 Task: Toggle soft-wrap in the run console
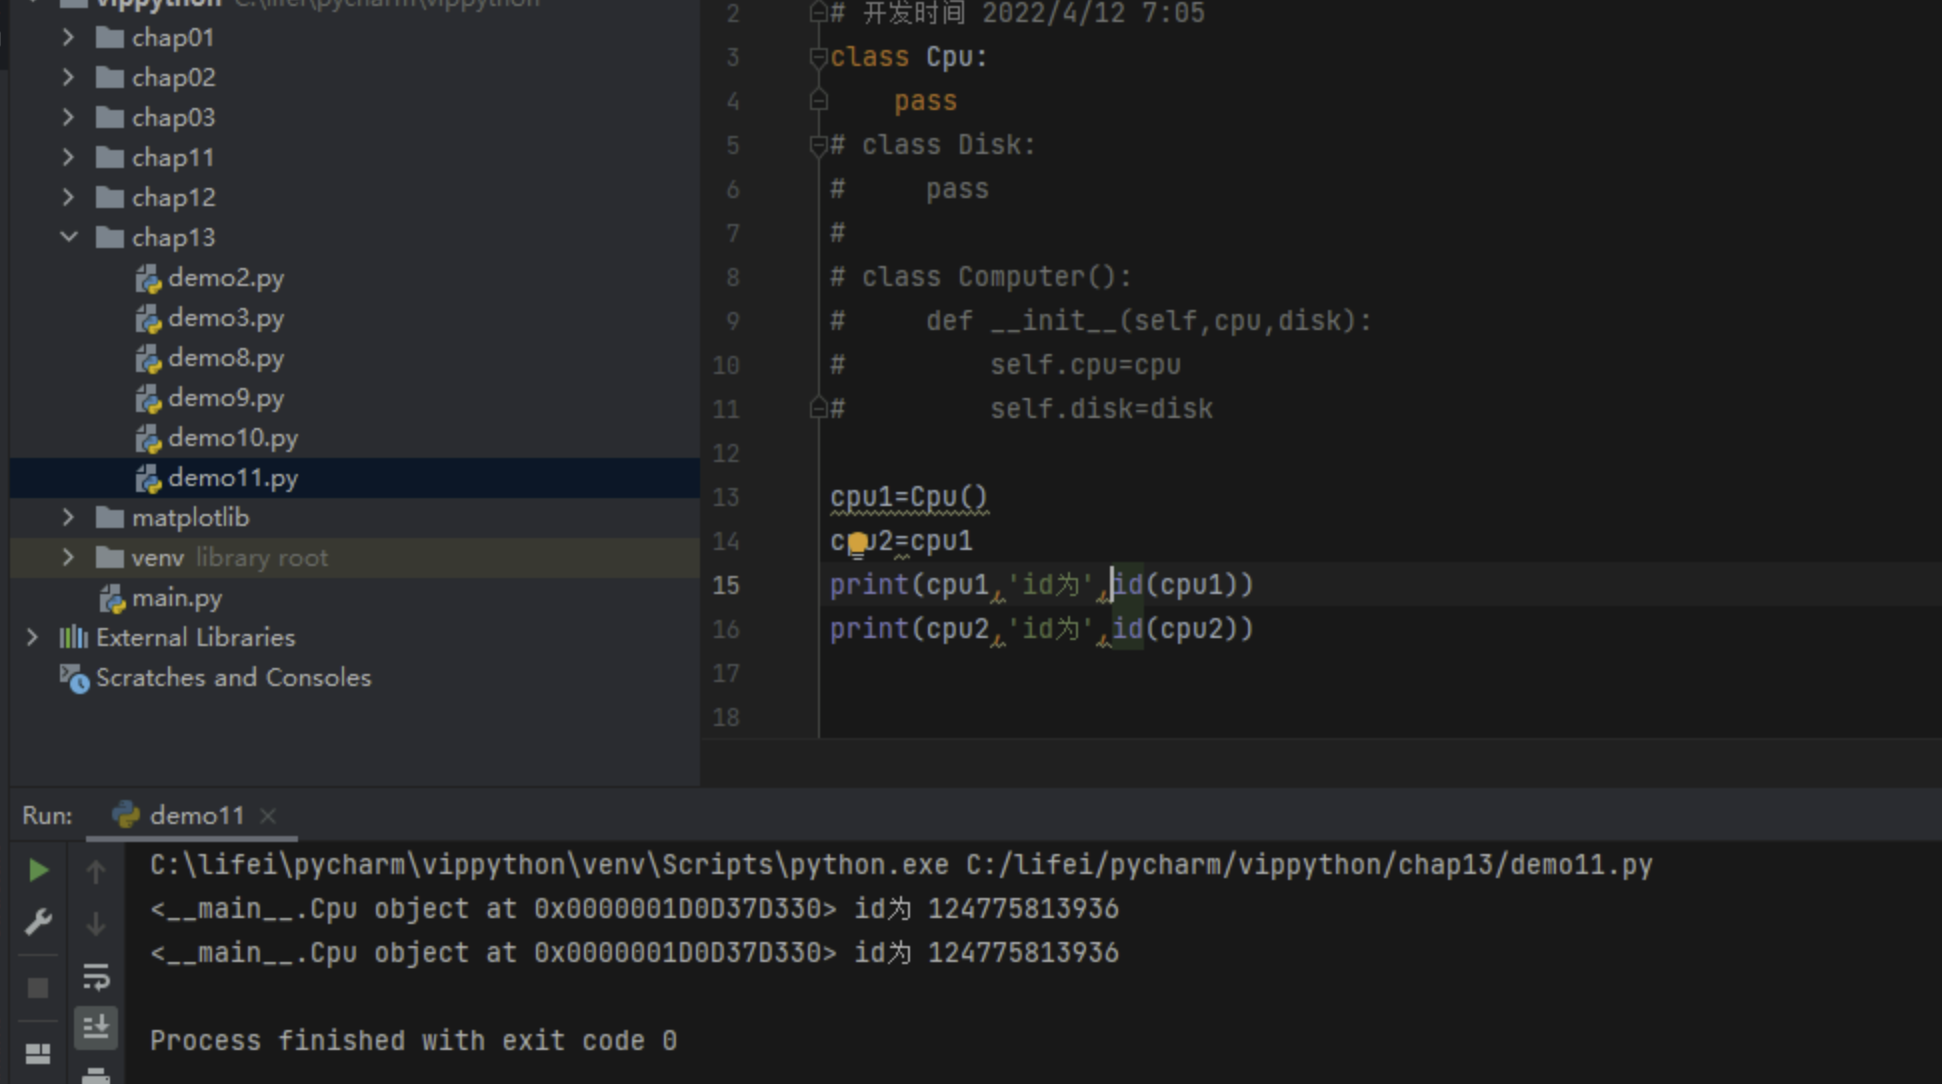click(x=96, y=976)
